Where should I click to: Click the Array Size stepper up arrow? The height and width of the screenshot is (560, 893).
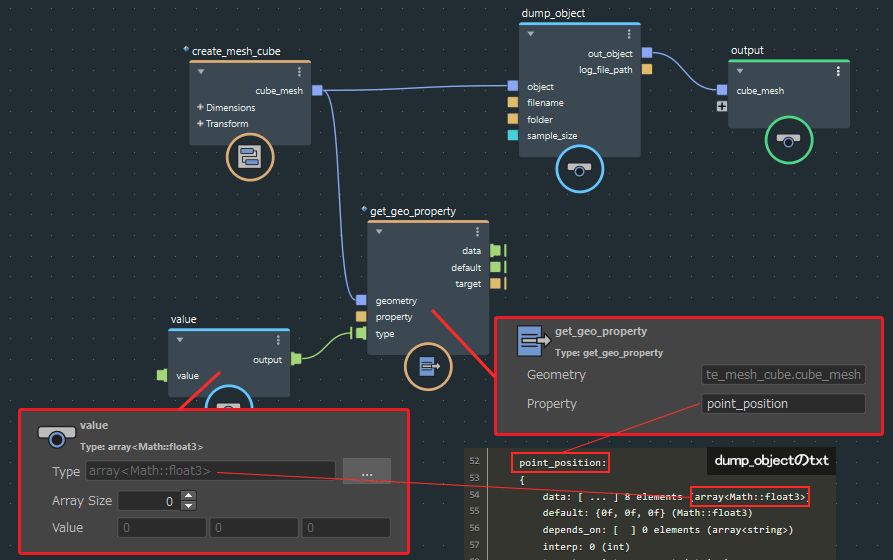(x=190, y=495)
